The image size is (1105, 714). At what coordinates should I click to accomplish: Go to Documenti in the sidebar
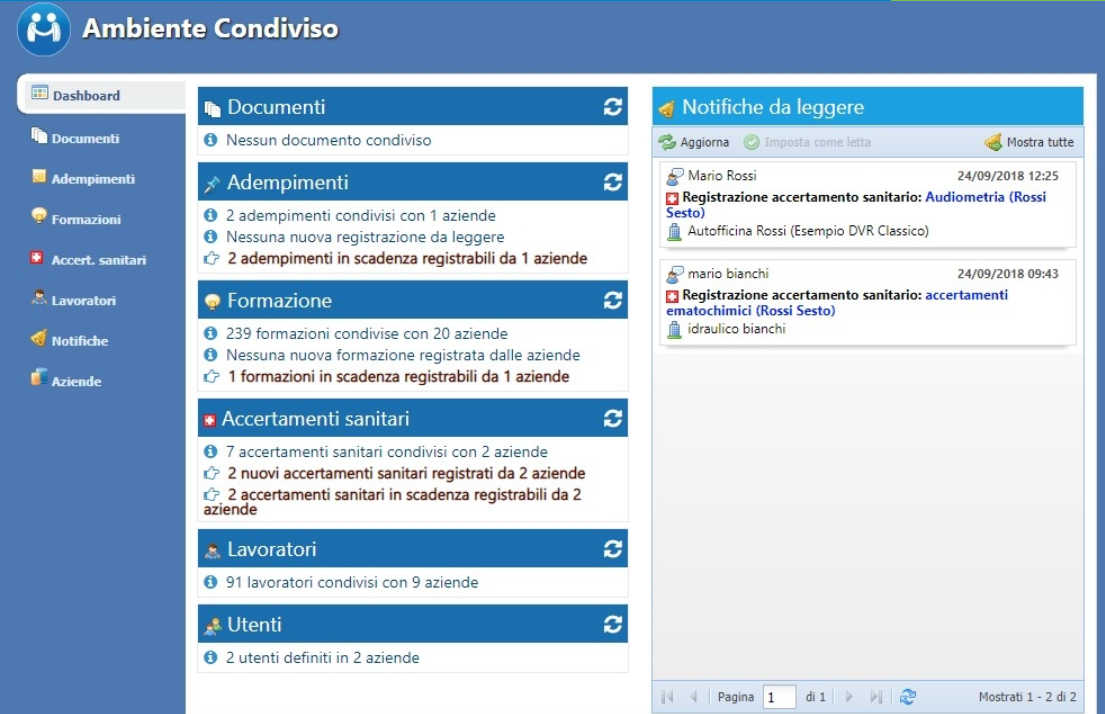coord(85,138)
